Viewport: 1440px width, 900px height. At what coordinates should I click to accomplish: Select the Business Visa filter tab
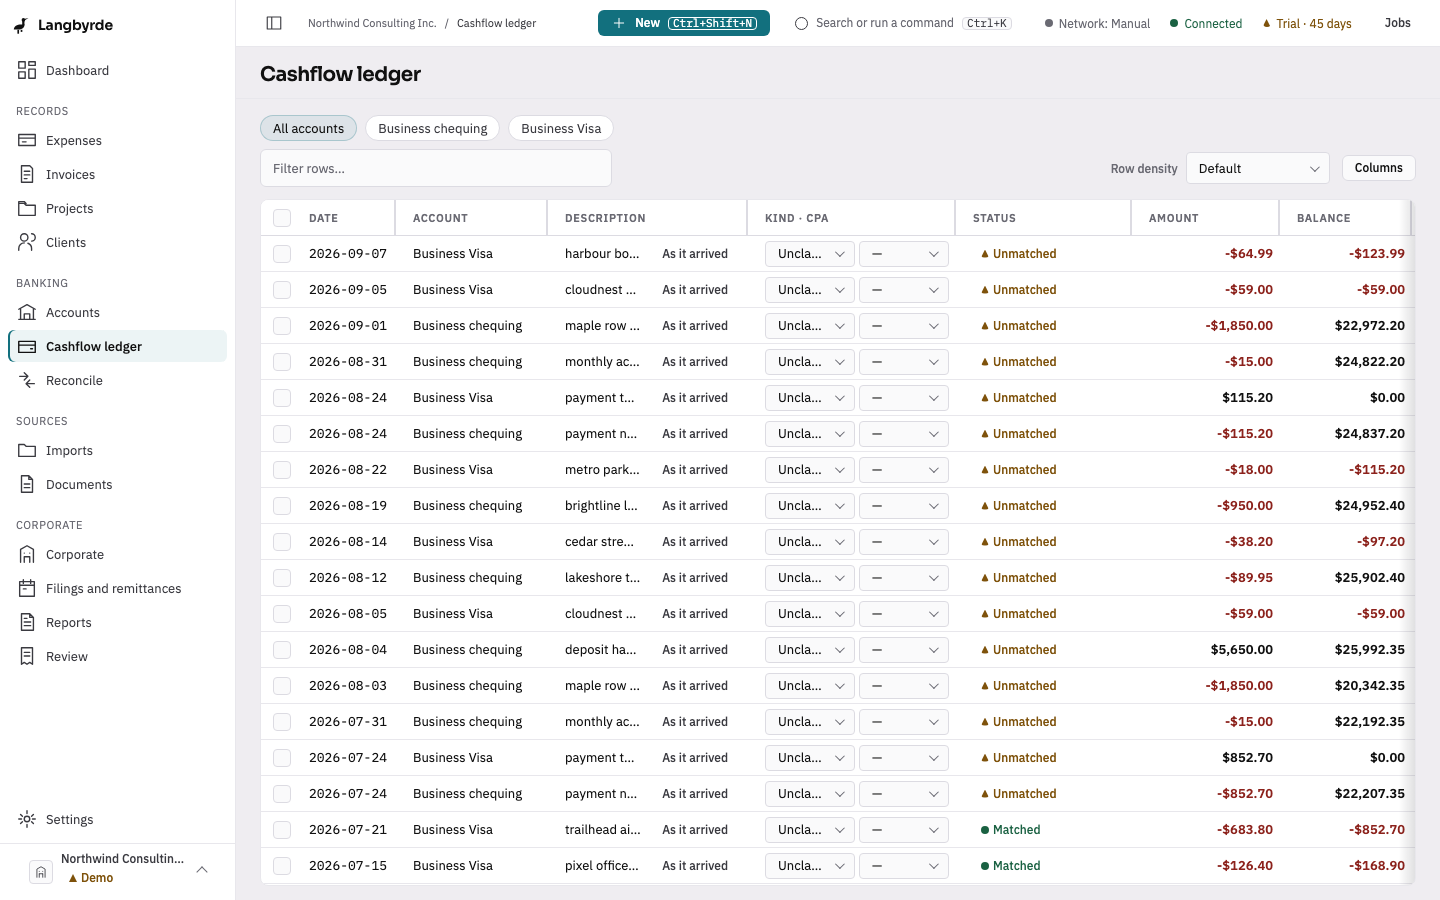click(561, 128)
